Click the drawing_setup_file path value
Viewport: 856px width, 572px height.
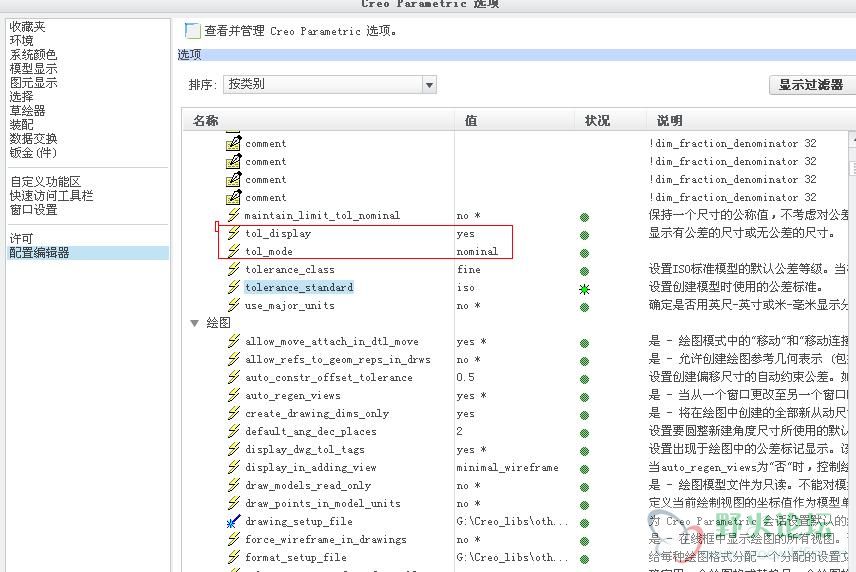pyautogui.click(x=512, y=522)
